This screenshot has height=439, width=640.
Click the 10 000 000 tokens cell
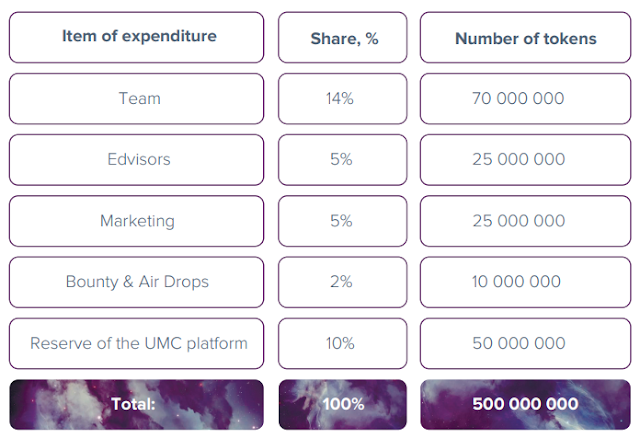(526, 282)
